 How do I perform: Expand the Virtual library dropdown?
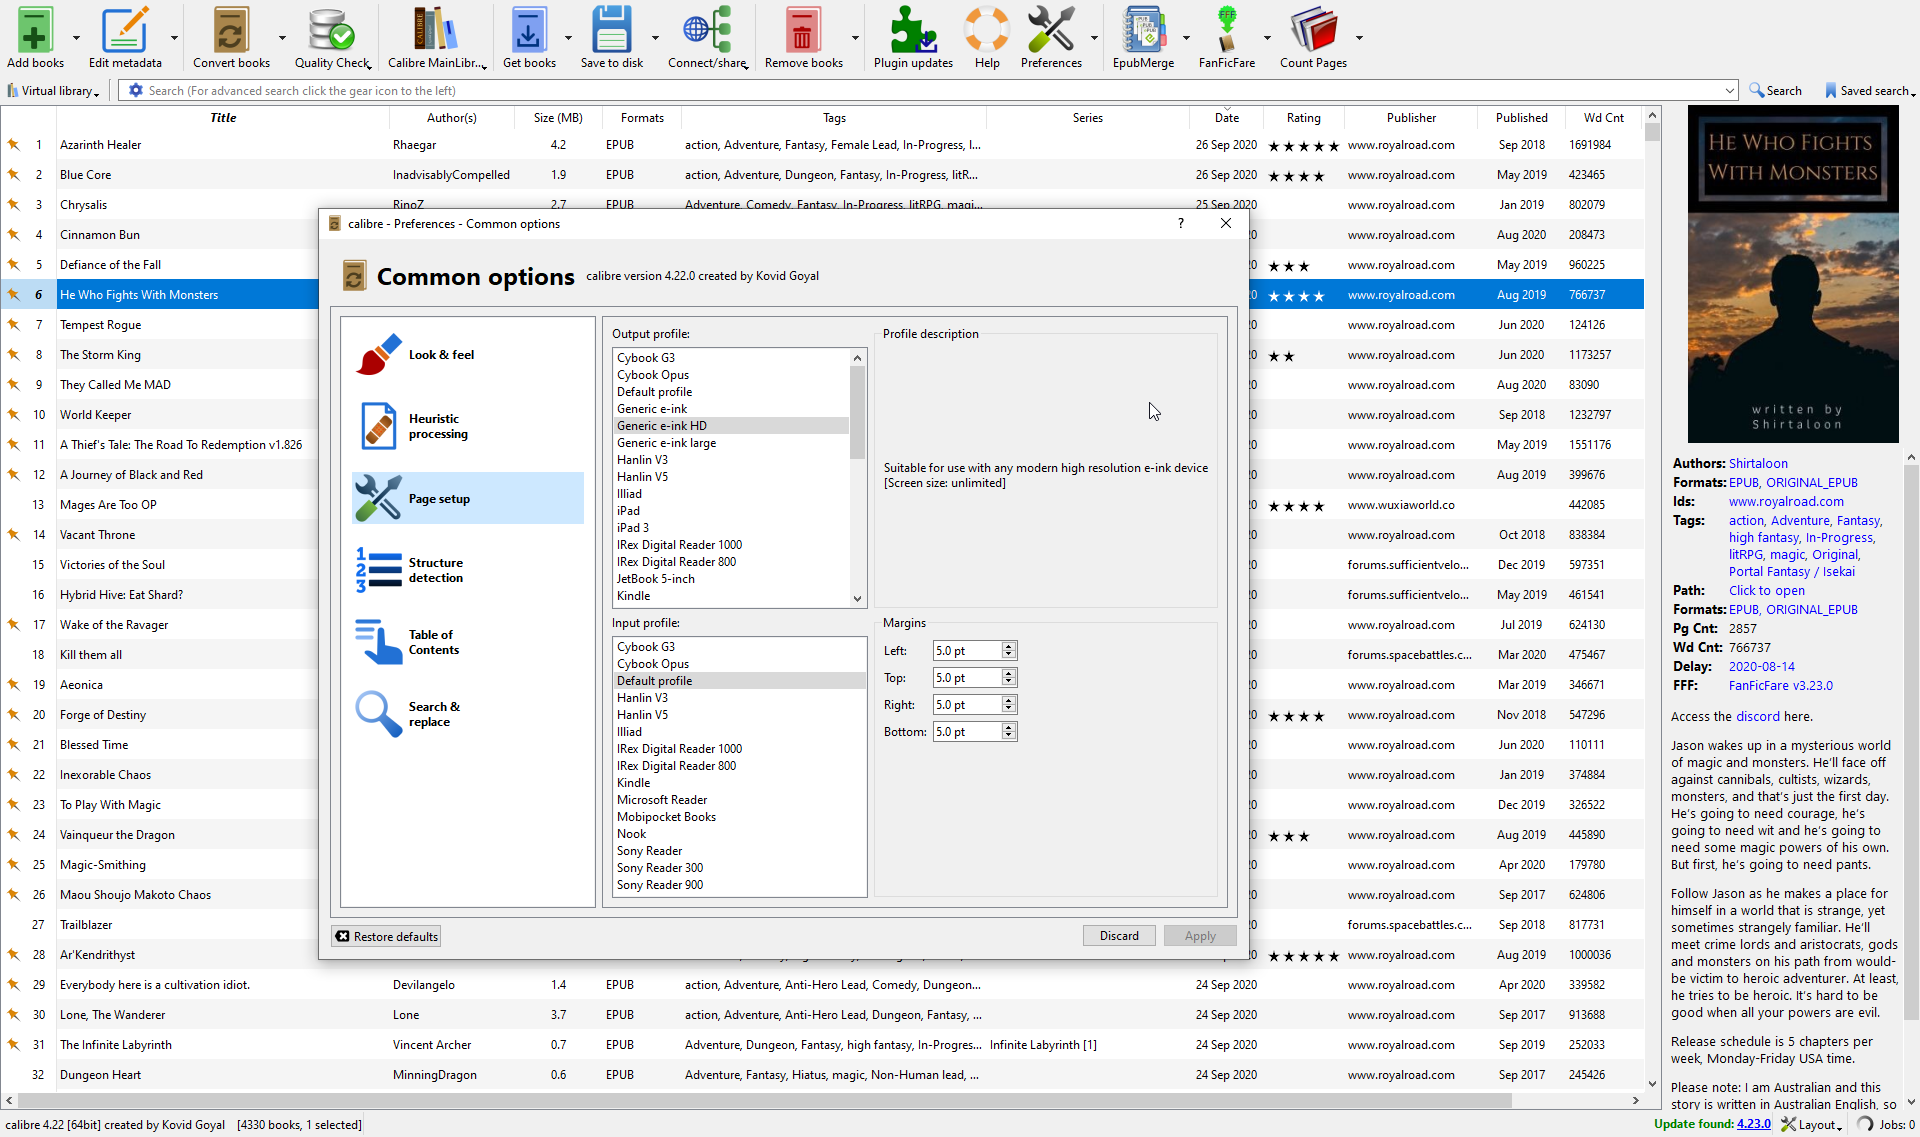point(55,91)
